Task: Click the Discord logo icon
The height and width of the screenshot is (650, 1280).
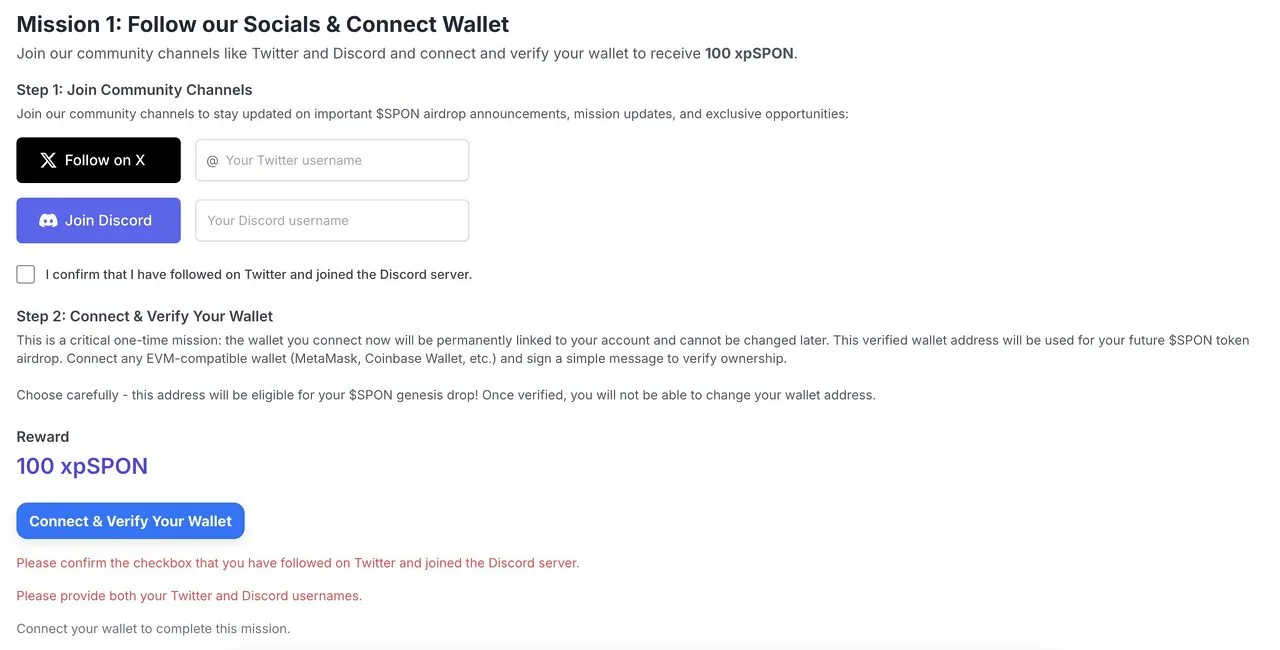Action: [48, 221]
